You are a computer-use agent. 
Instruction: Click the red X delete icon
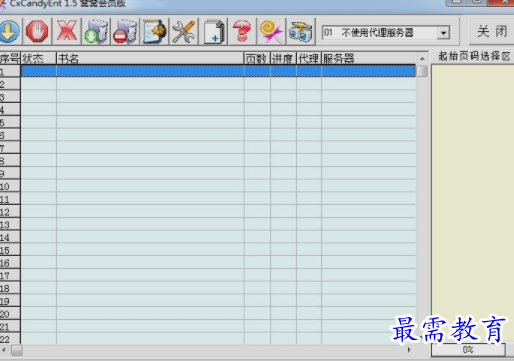[67, 32]
